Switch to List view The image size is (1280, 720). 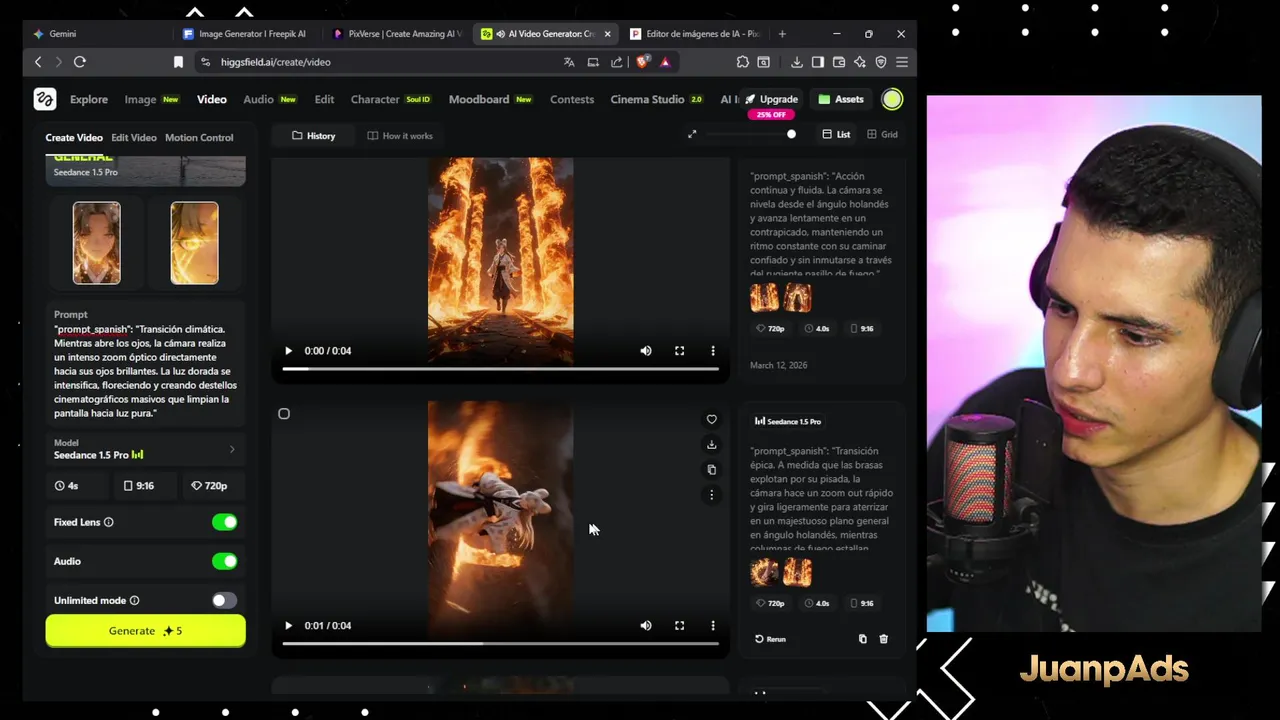pyautogui.click(x=836, y=134)
